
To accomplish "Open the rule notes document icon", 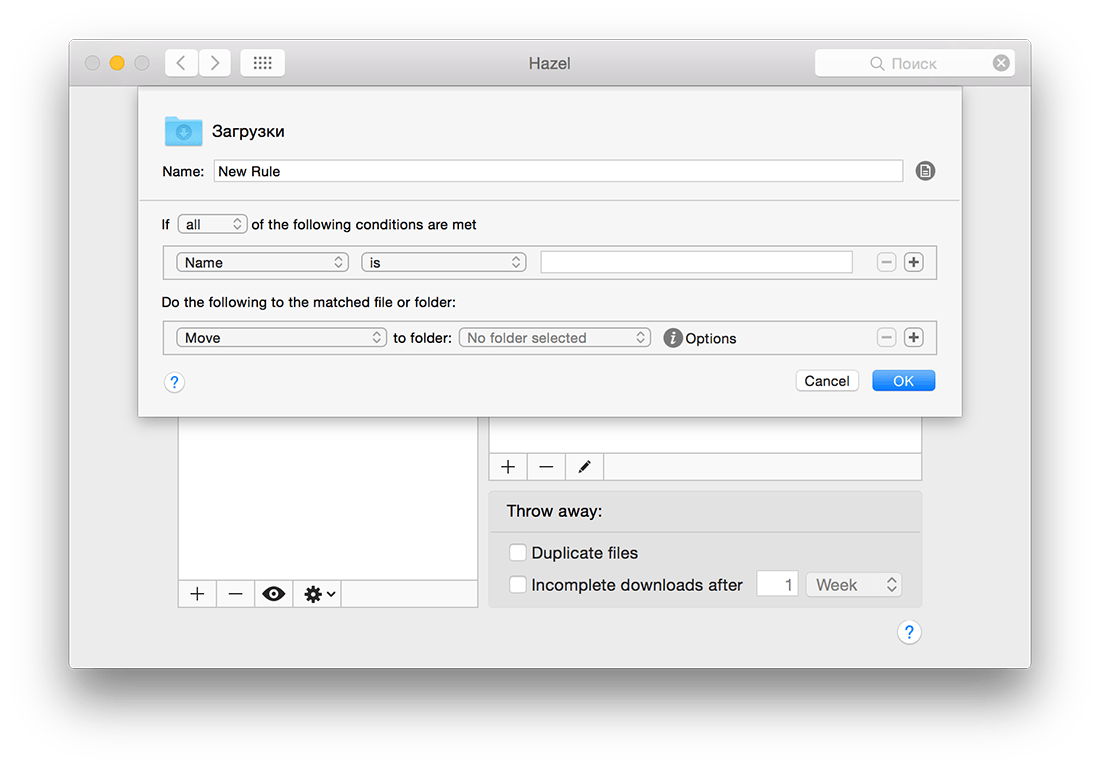I will (x=925, y=171).
